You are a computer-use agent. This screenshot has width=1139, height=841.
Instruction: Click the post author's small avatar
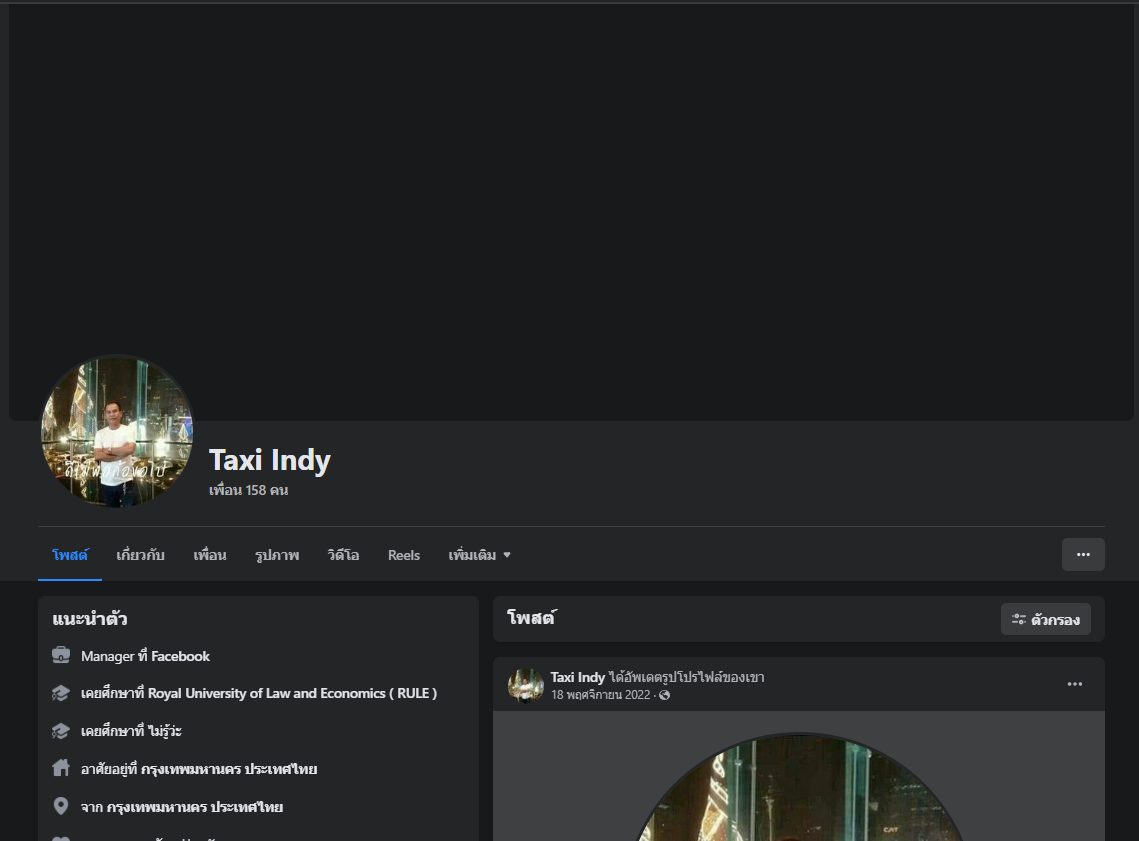[526, 686]
